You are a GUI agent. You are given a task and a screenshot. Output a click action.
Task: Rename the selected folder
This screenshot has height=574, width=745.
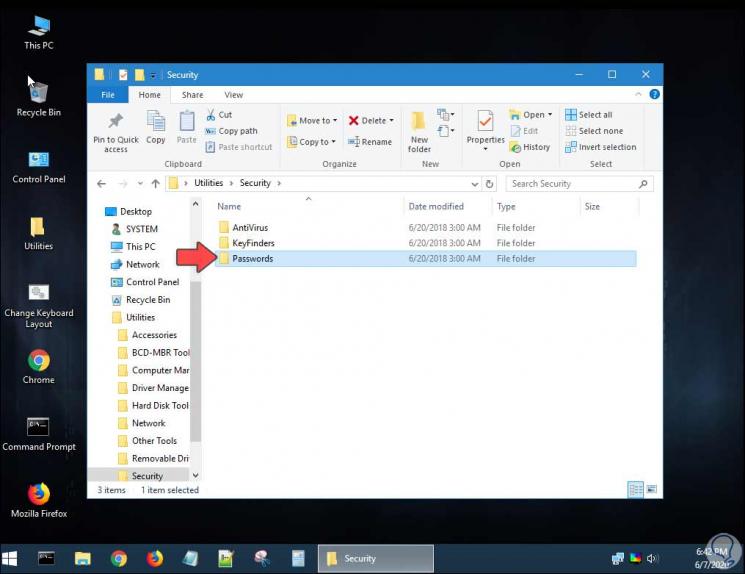[x=370, y=142]
